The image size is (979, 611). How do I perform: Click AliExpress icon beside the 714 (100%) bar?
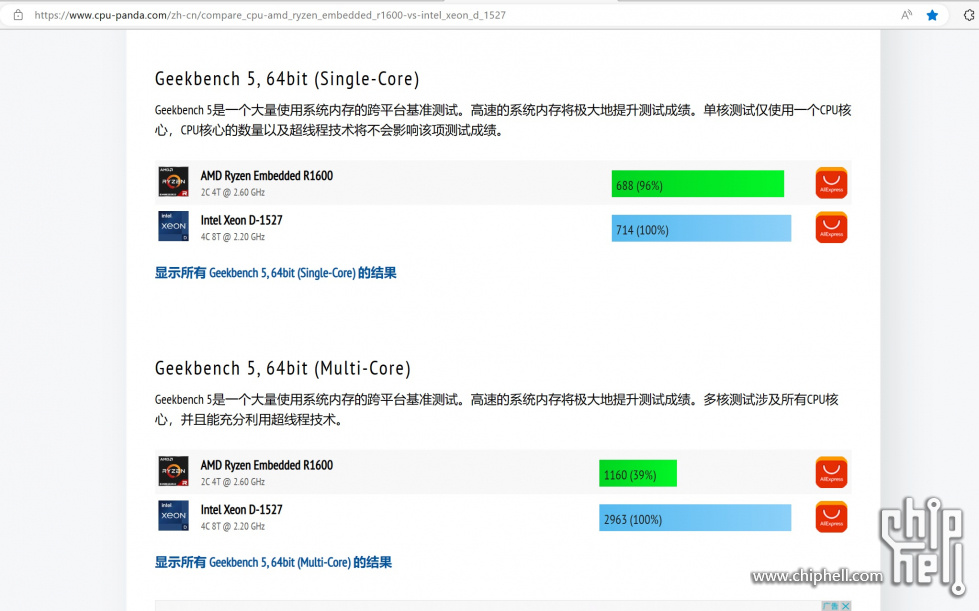831,227
